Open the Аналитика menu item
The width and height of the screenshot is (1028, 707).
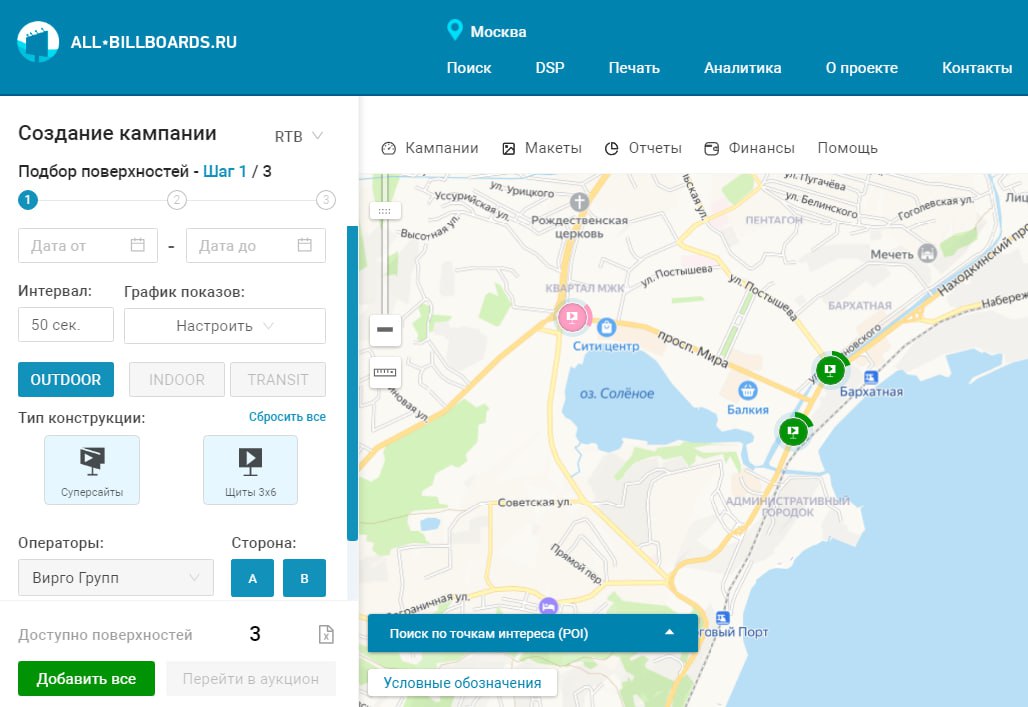coord(743,68)
